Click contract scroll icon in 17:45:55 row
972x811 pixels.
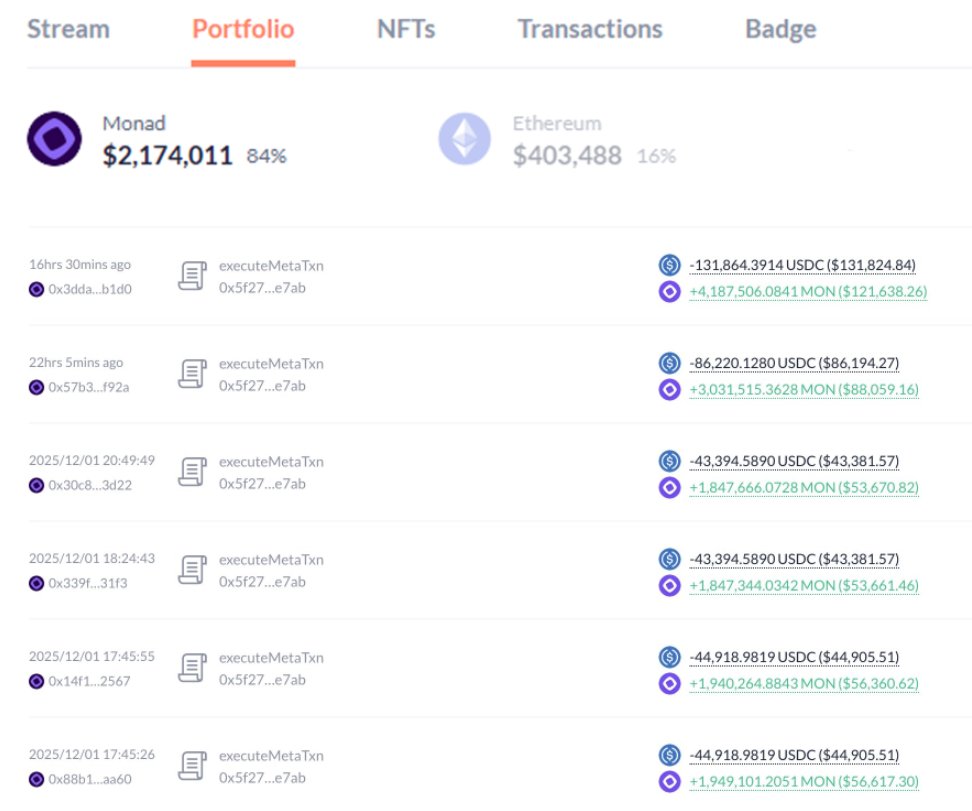click(x=192, y=668)
